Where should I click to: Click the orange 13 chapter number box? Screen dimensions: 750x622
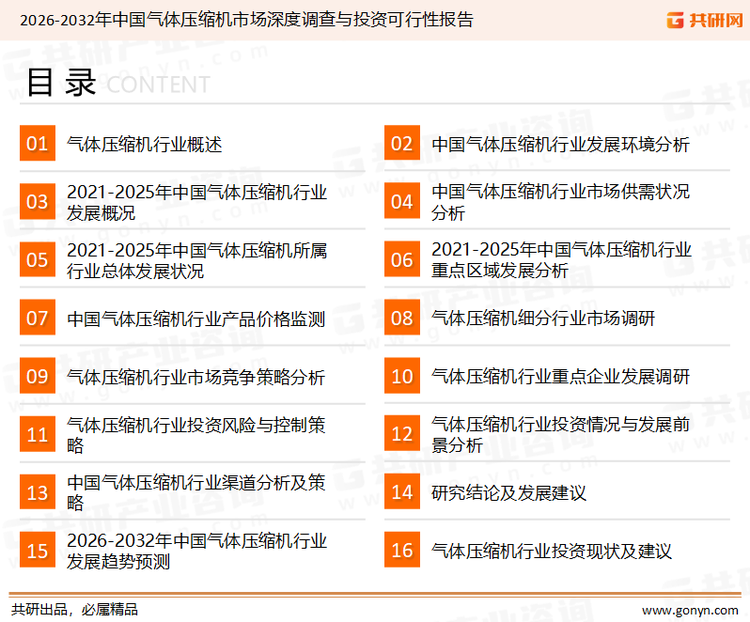click(37, 492)
